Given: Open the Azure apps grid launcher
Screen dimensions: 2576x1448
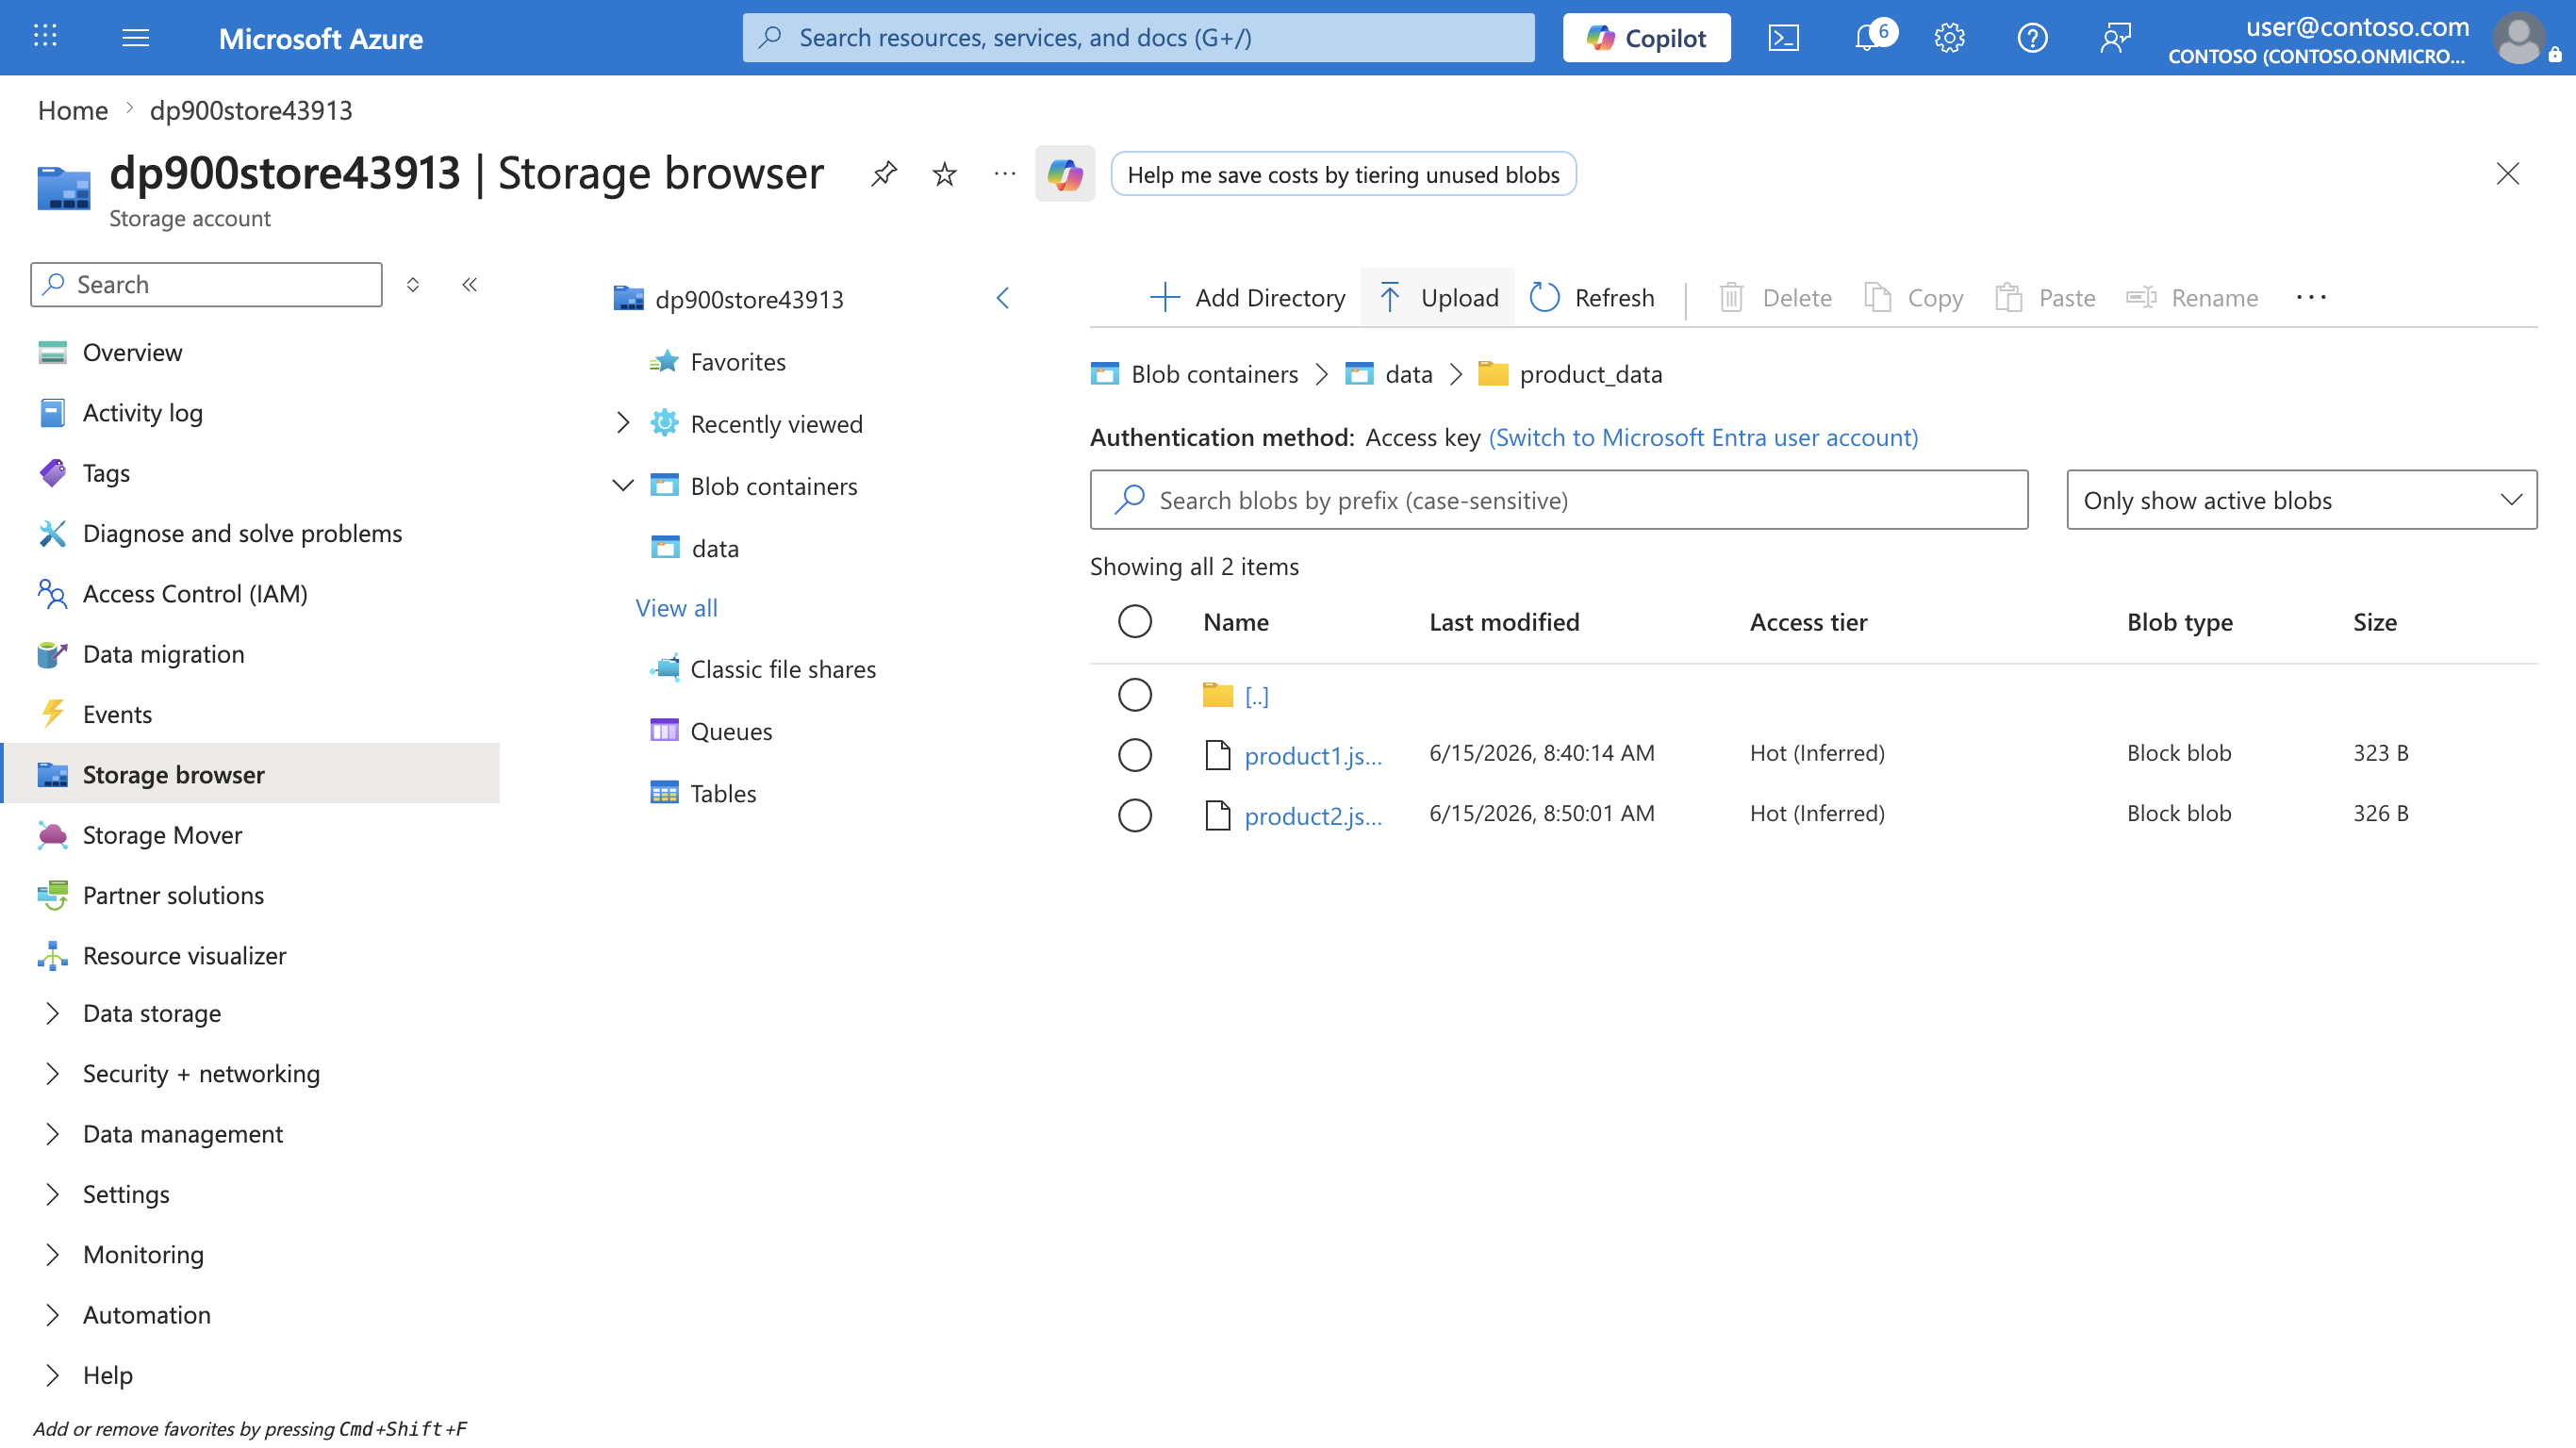Looking at the screenshot, I should [x=45, y=37].
